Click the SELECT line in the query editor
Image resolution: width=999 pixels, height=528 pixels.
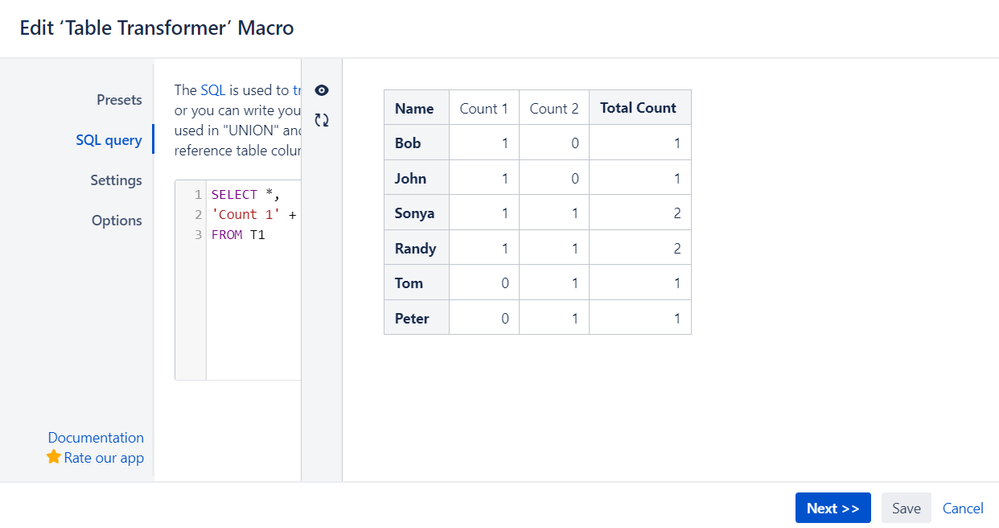254,194
